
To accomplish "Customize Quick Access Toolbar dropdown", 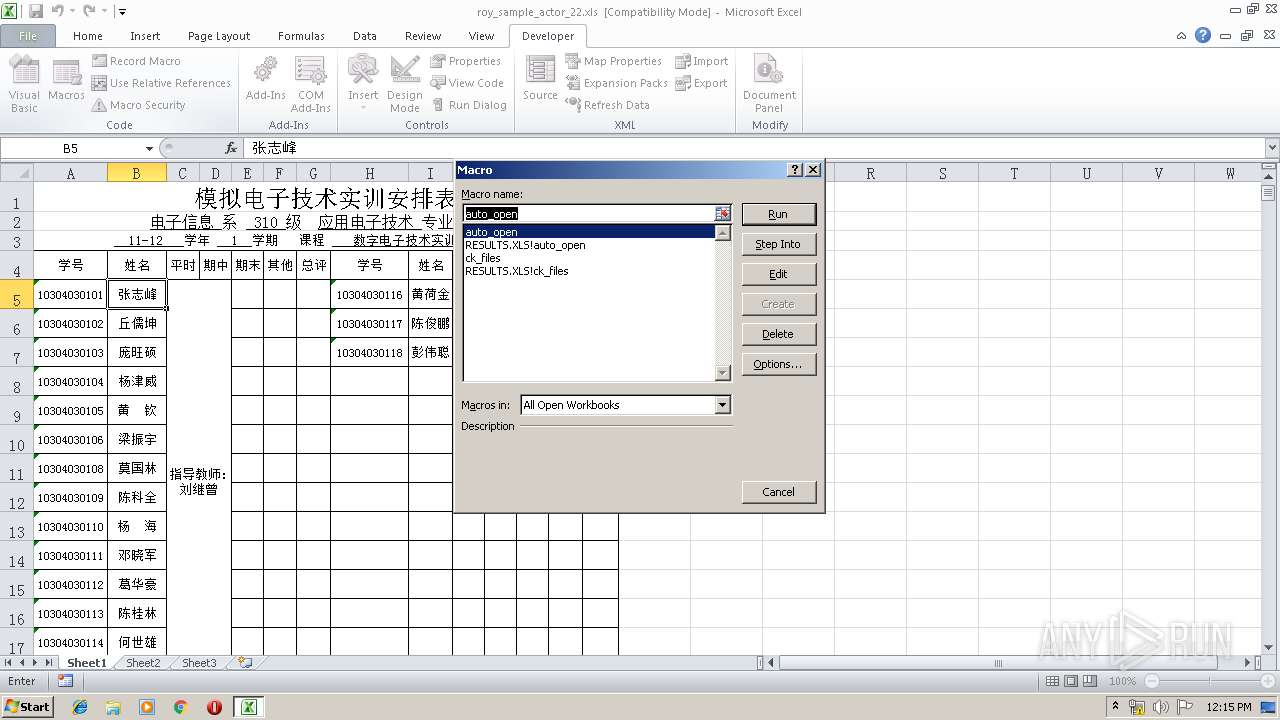I will point(122,11).
